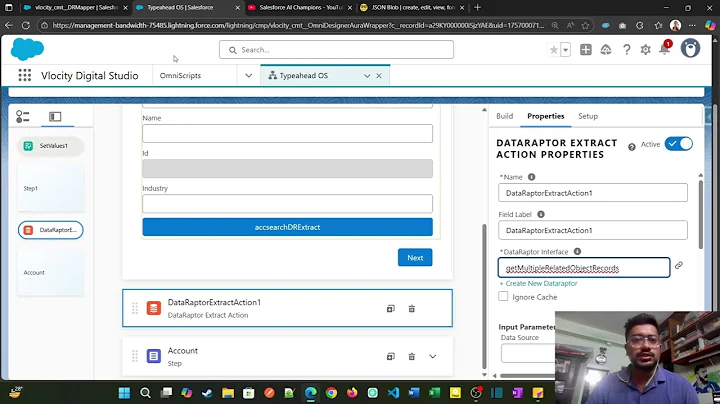
Task: Open the Typeahead OS tab actions chevron
Action: coord(367,76)
